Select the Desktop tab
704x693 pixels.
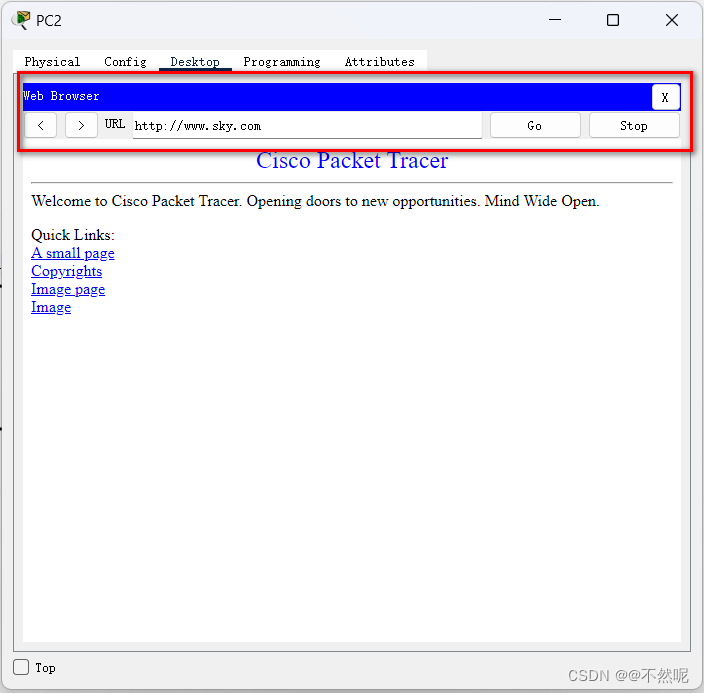[x=195, y=62]
